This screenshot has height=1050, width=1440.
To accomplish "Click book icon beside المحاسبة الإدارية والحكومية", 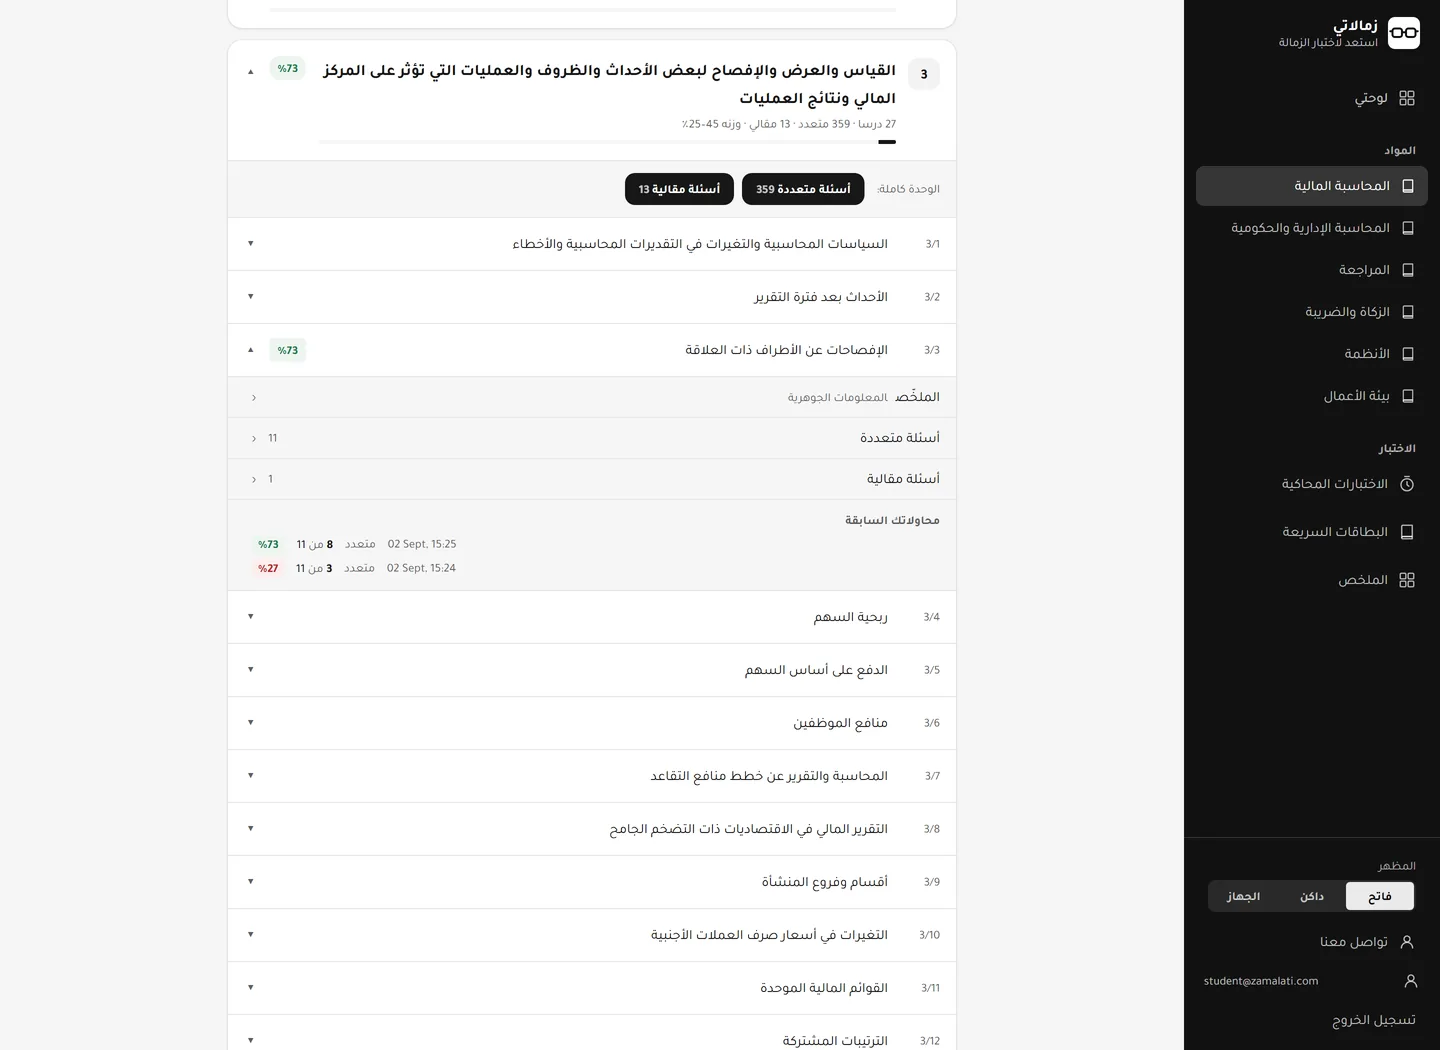I will point(1408,228).
